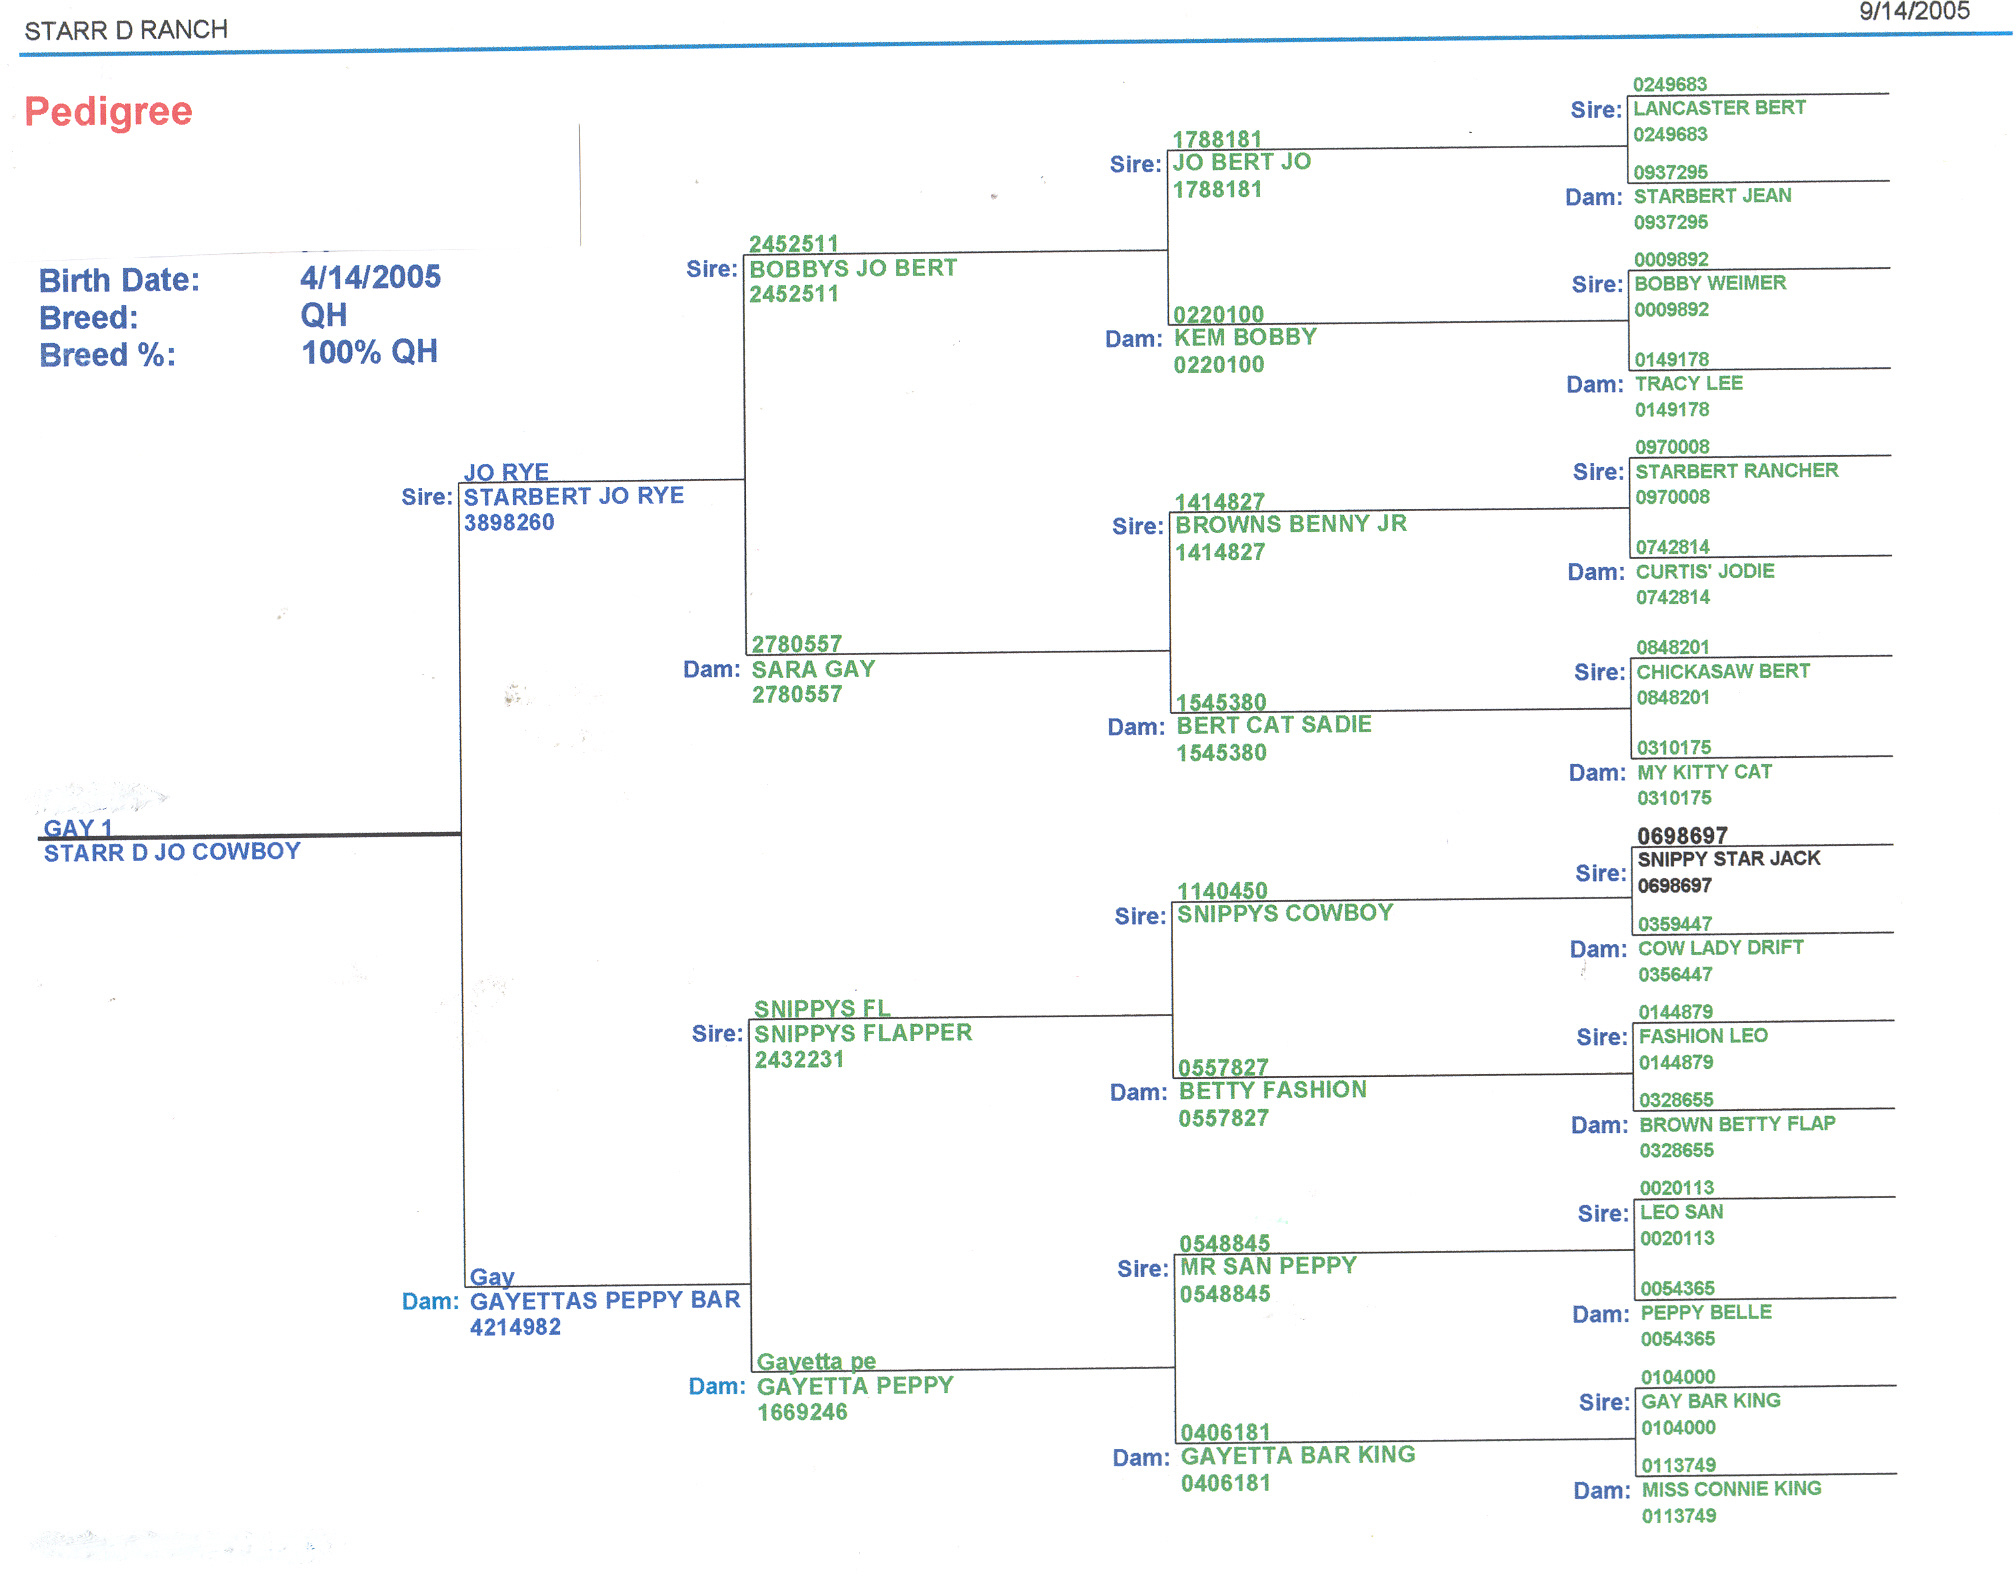Viewport: 2016px width, 1584px height.
Task: Click the red Pedigree heading
Action: click(108, 111)
